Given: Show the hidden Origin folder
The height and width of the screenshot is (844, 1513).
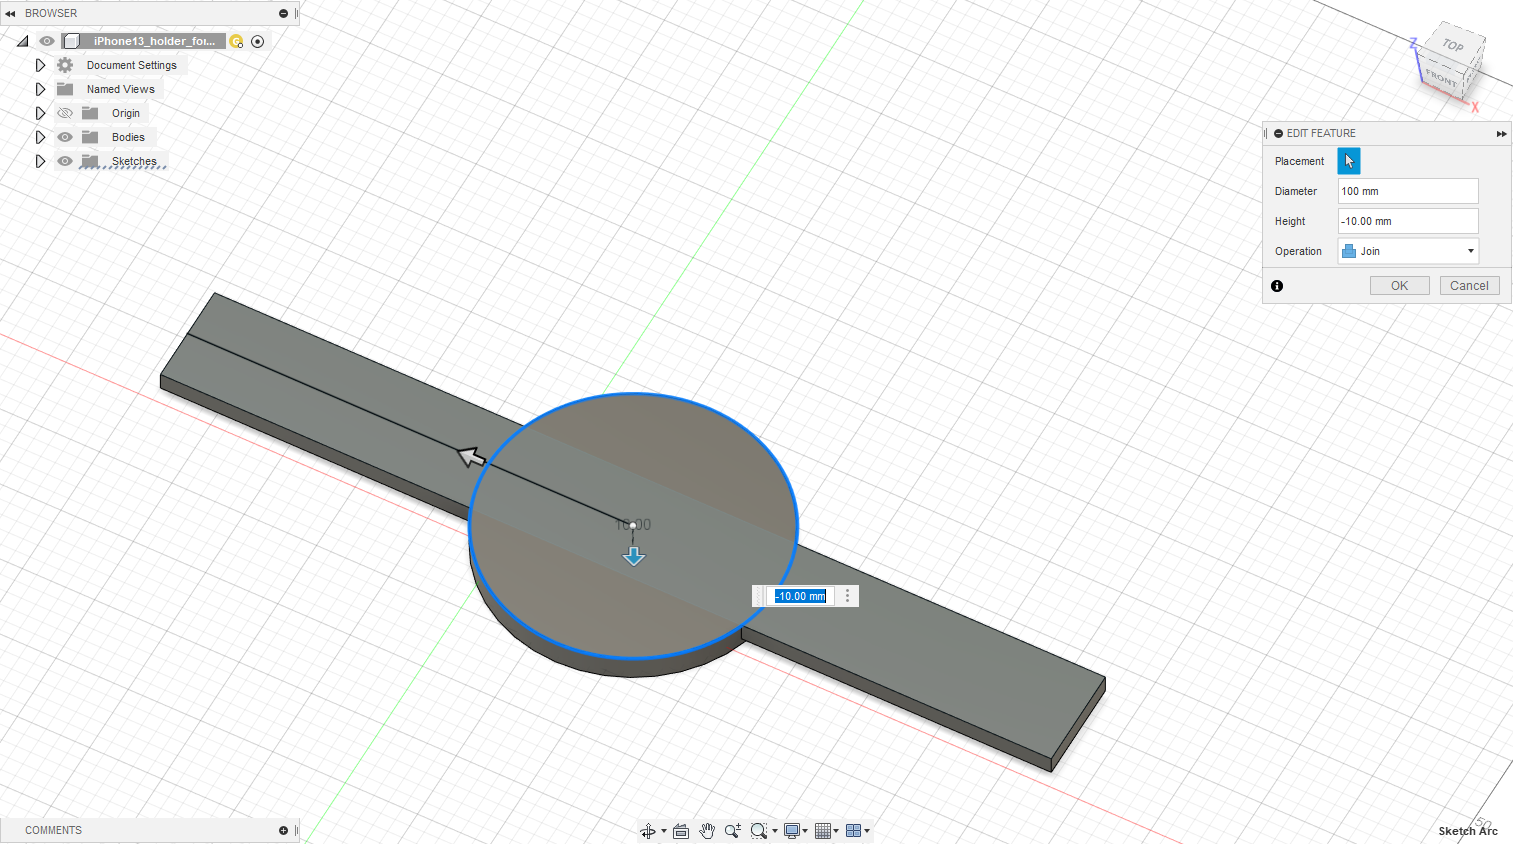Looking at the screenshot, I should coord(65,113).
